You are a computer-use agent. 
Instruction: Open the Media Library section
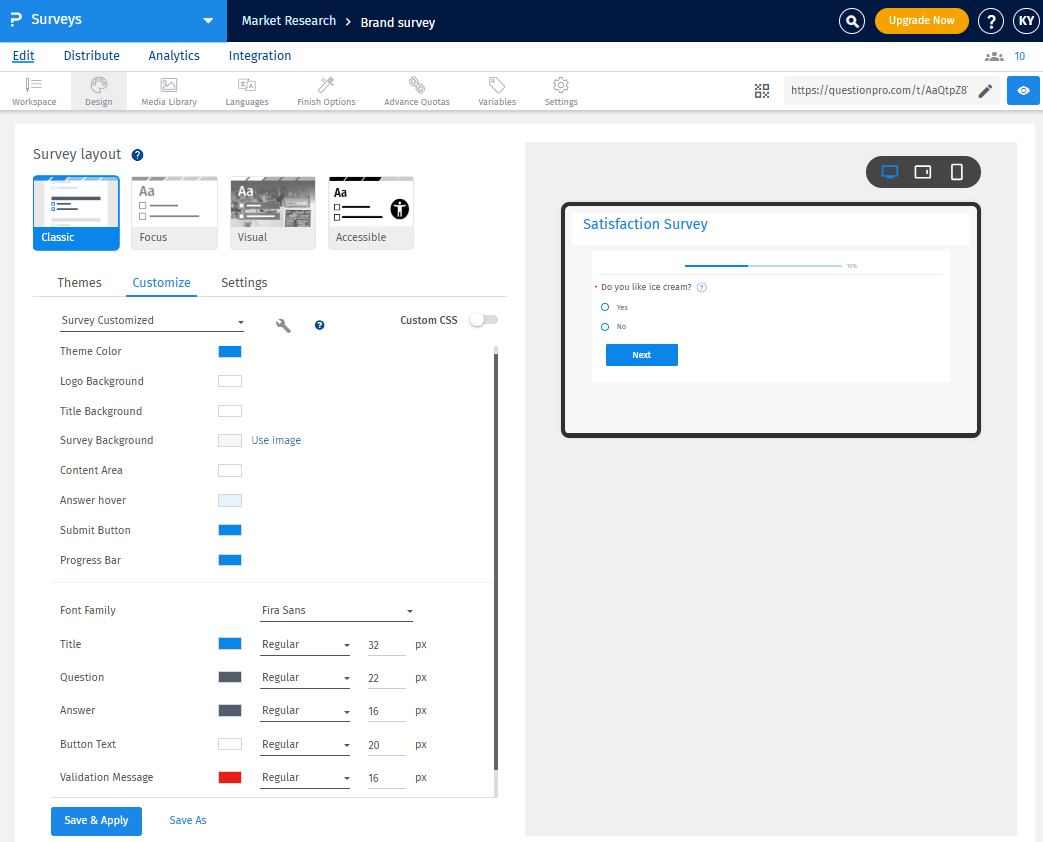click(168, 91)
